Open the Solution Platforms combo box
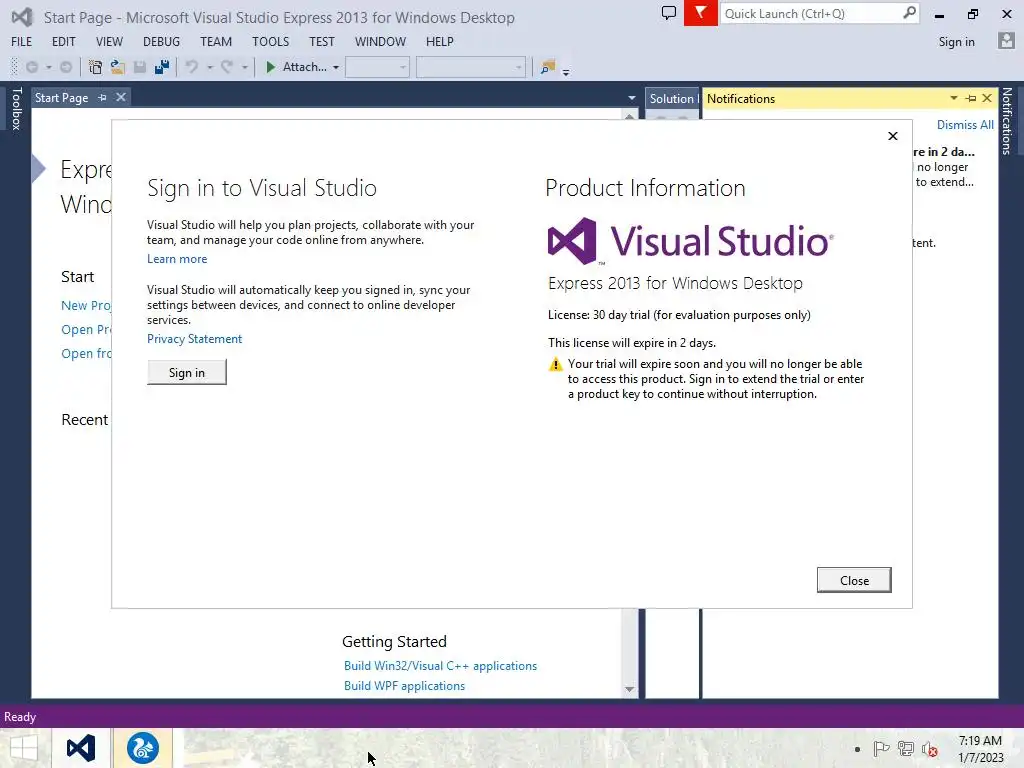Screen dimensions: 1024x768 (x=471, y=67)
